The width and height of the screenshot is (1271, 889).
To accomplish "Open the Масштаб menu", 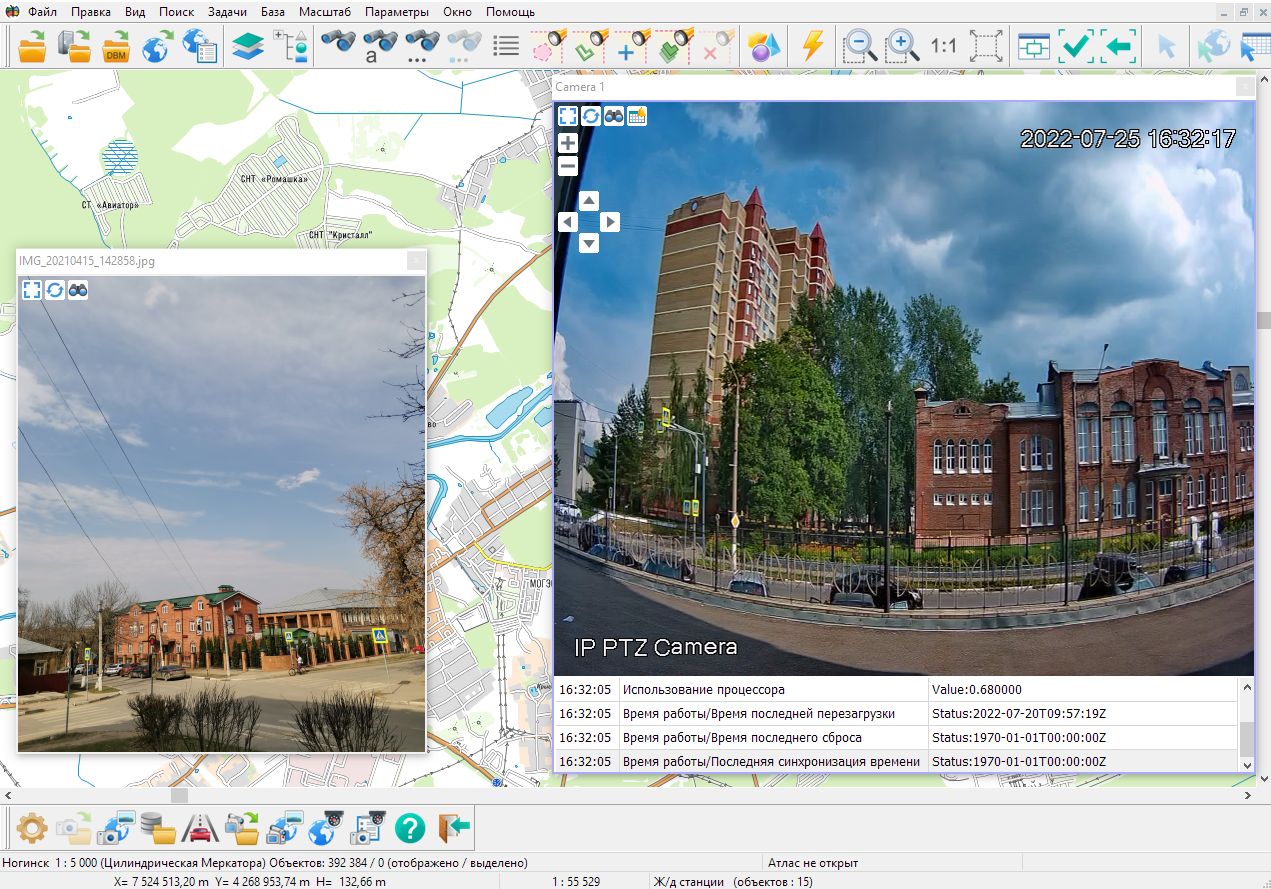I will 325,12.
